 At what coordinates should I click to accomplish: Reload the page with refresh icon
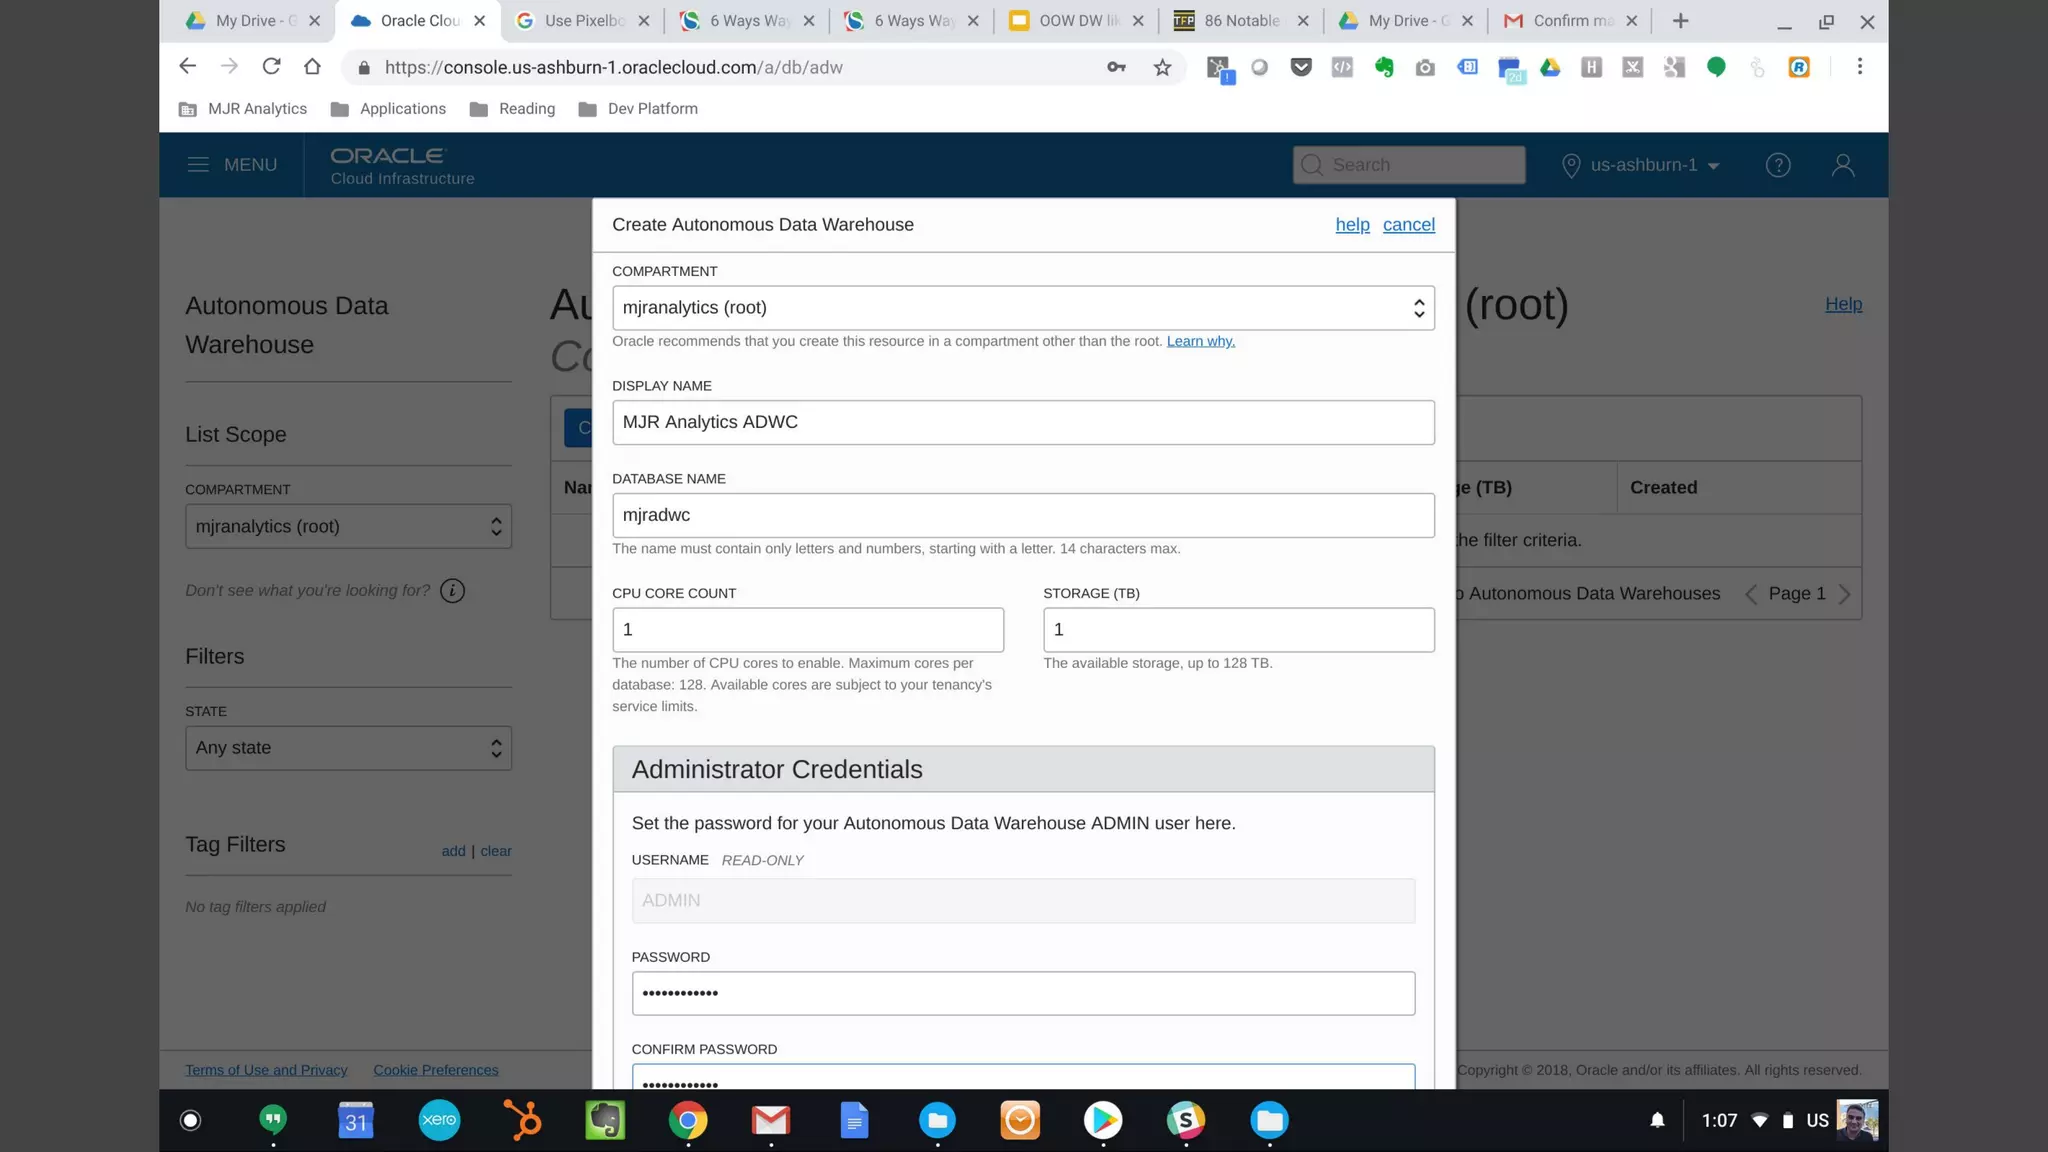271,67
